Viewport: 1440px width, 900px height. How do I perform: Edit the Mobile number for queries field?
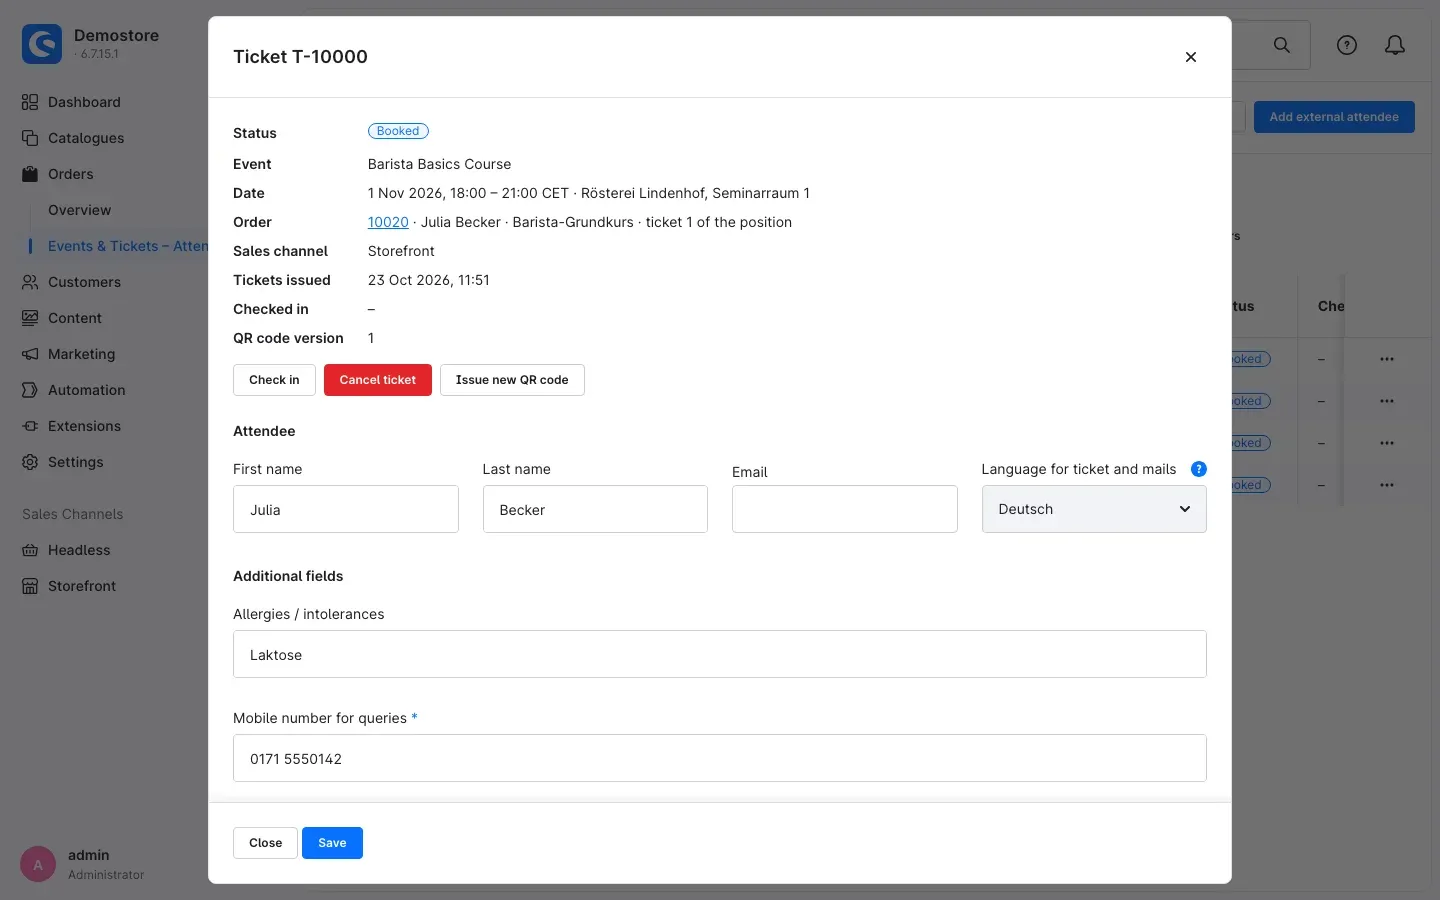(720, 758)
